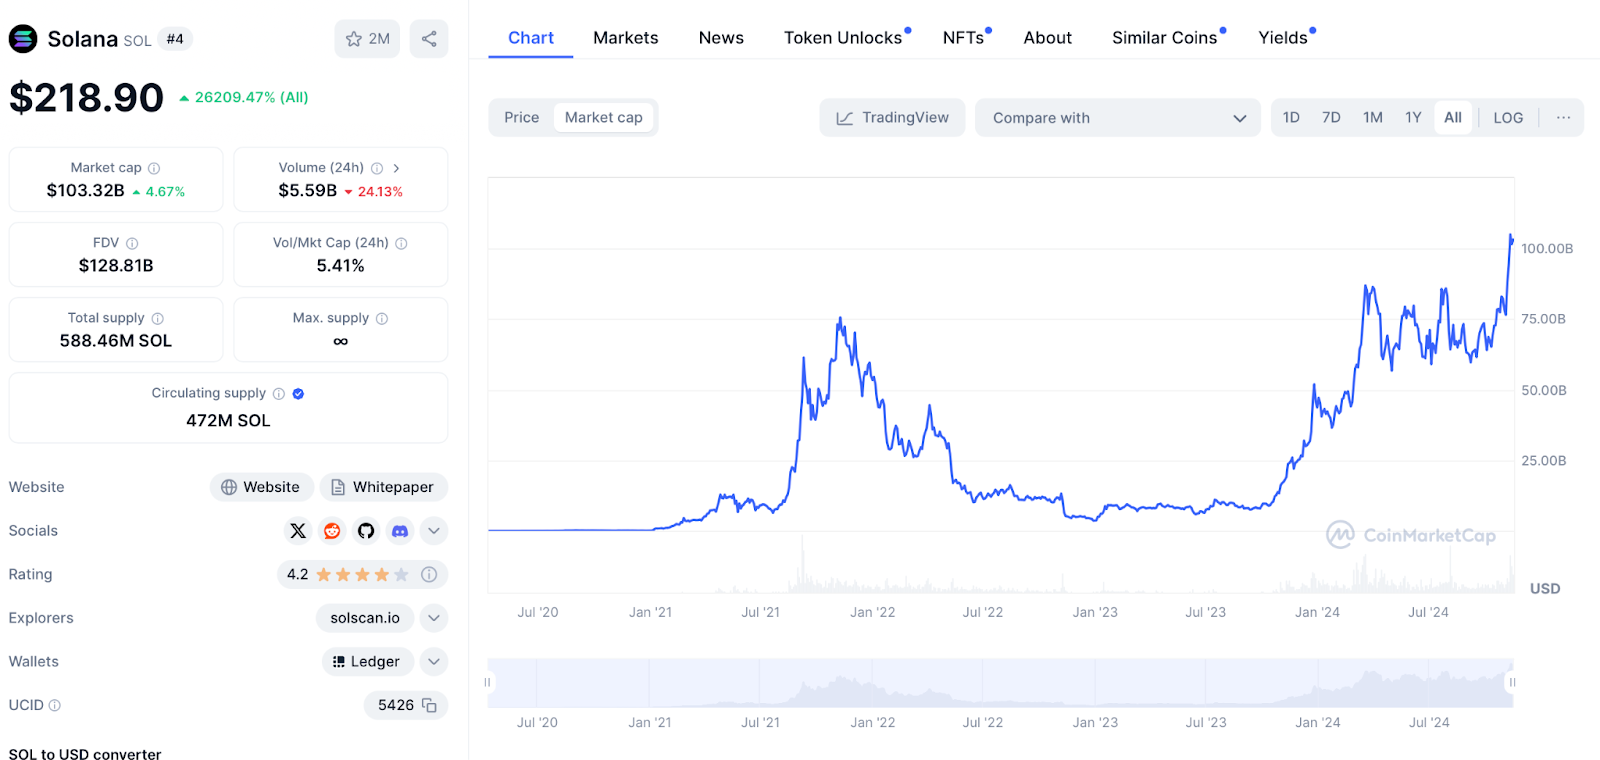Add Solana to watchlist via star button
The width and height of the screenshot is (1600, 760).
coord(367,39)
